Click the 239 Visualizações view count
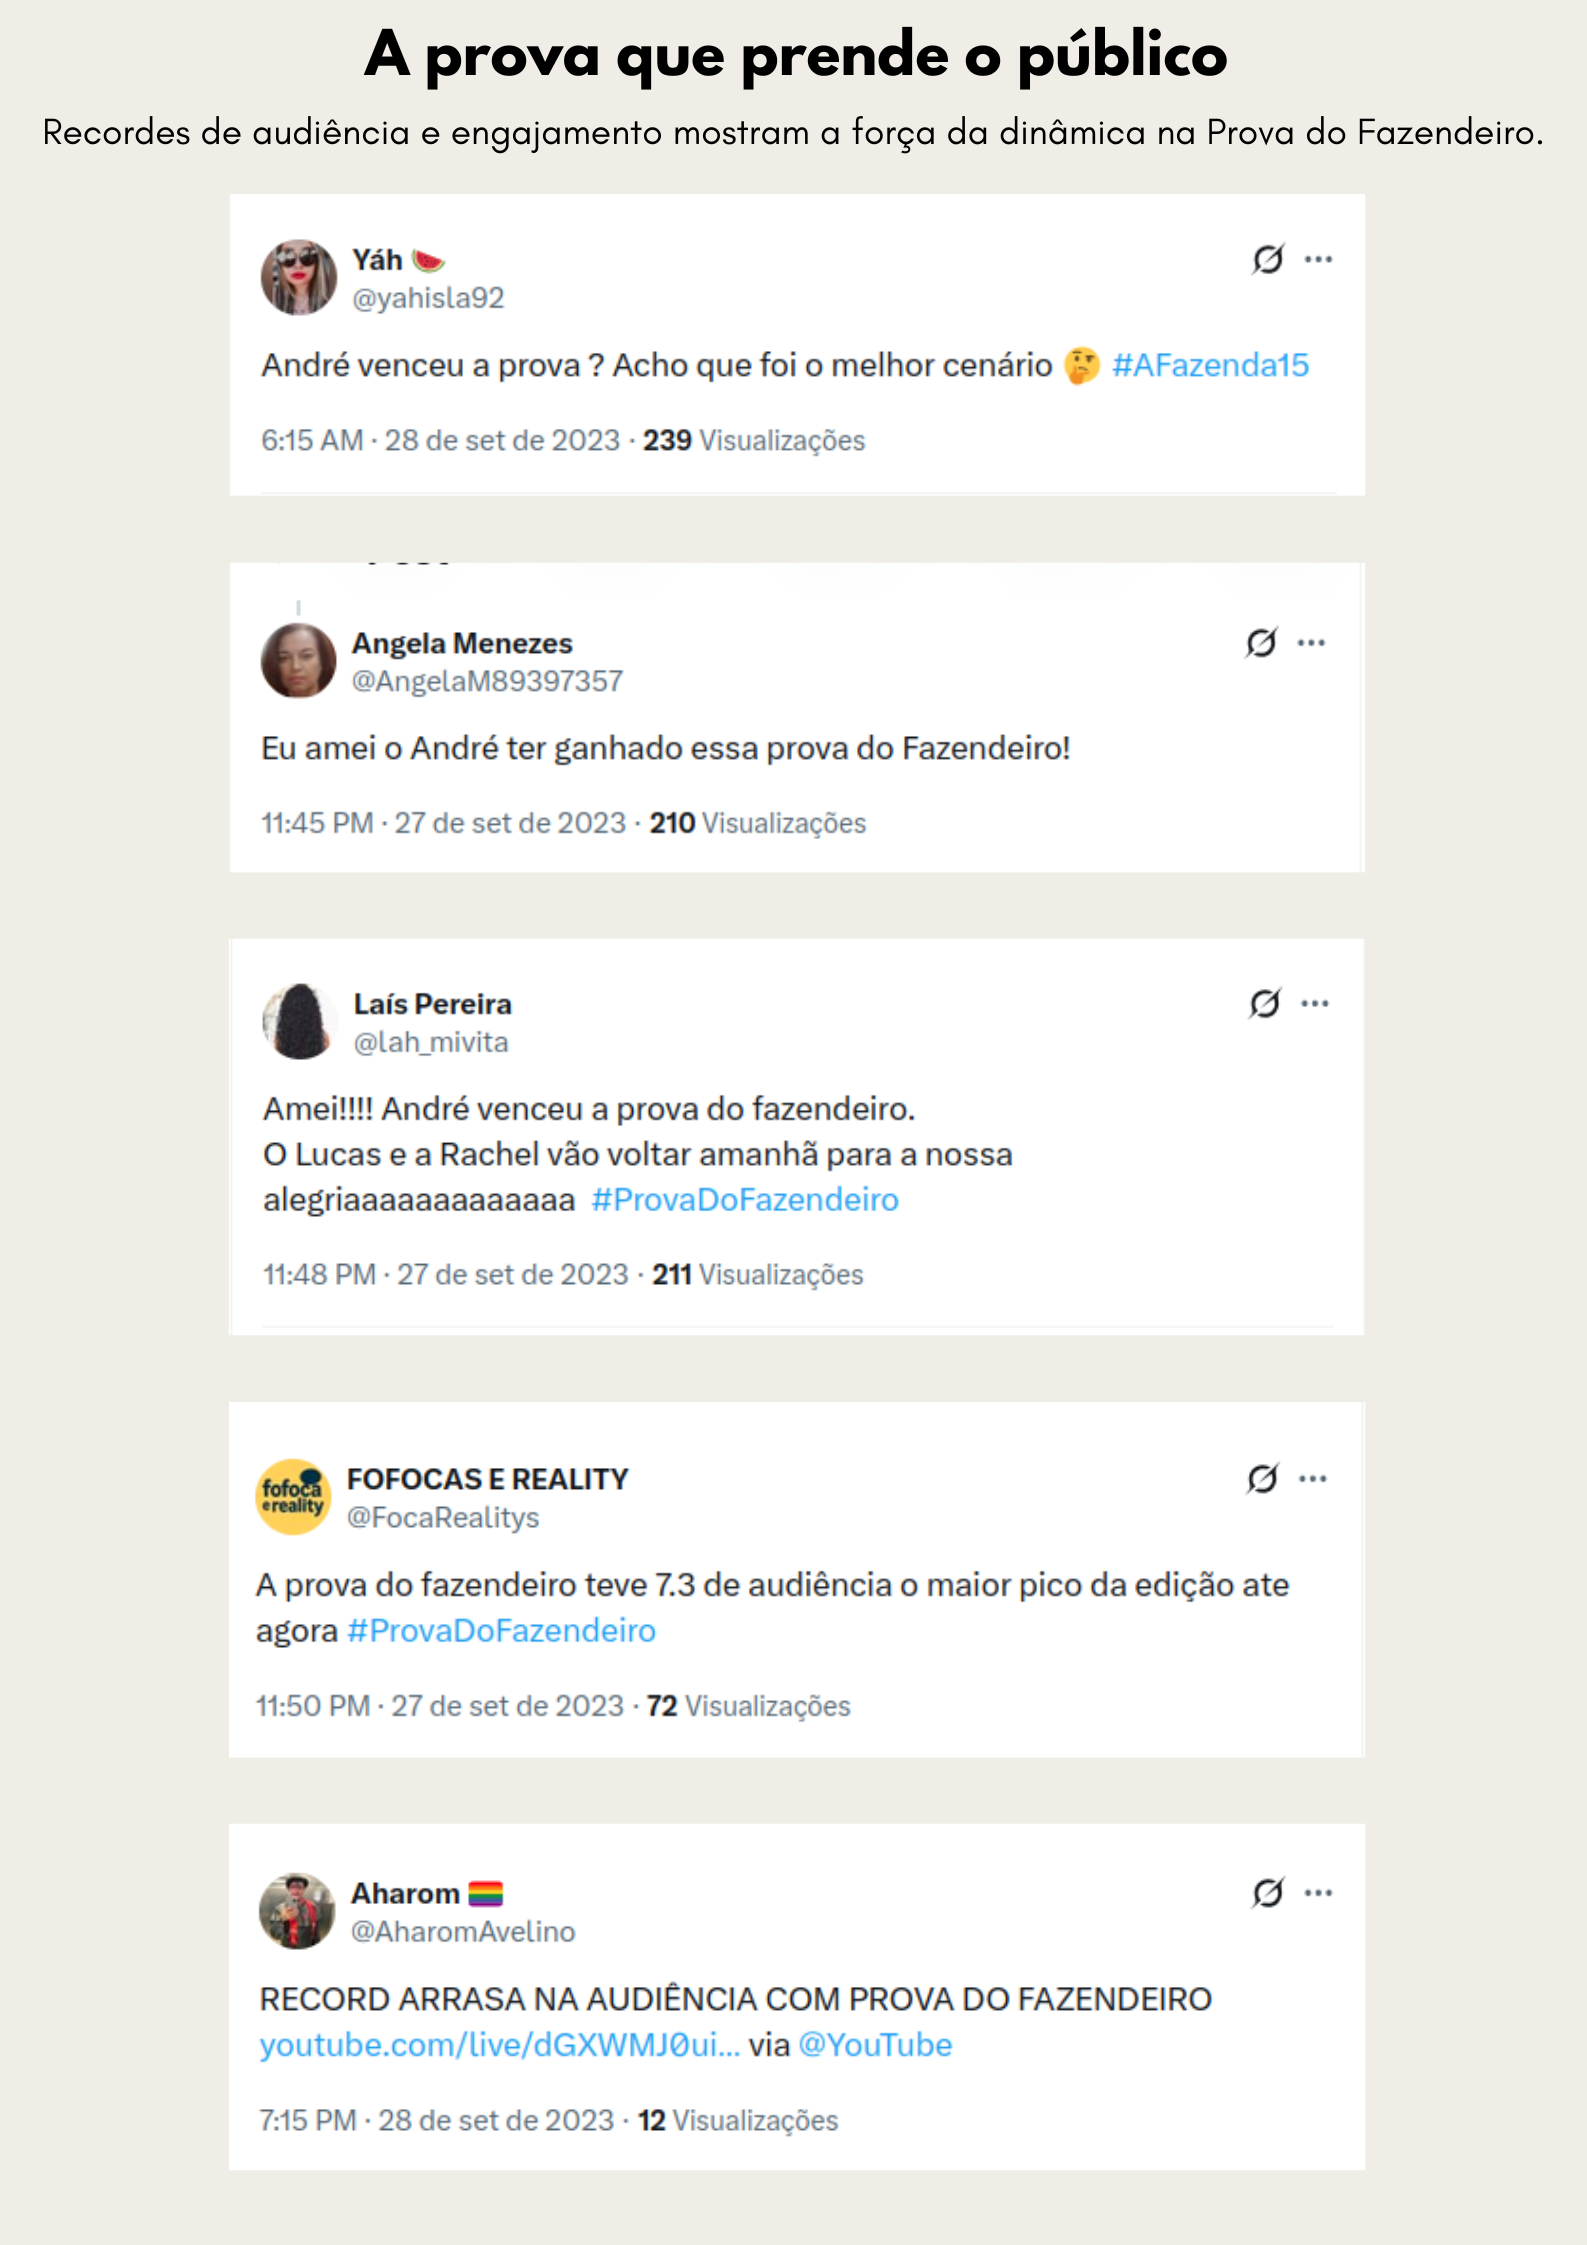Screen dimensions: 1587x2245 coord(753,441)
